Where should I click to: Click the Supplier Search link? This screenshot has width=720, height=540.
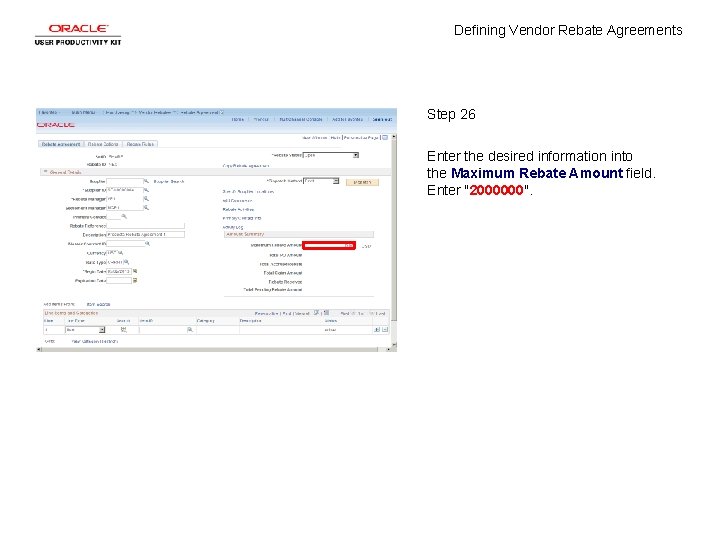coord(169,182)
